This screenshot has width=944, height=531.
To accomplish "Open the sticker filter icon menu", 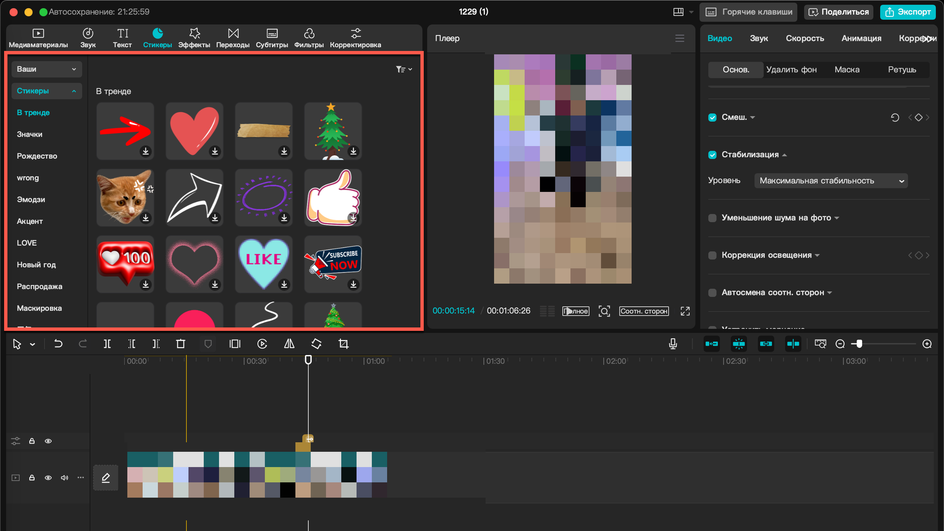I will (403, 69).
